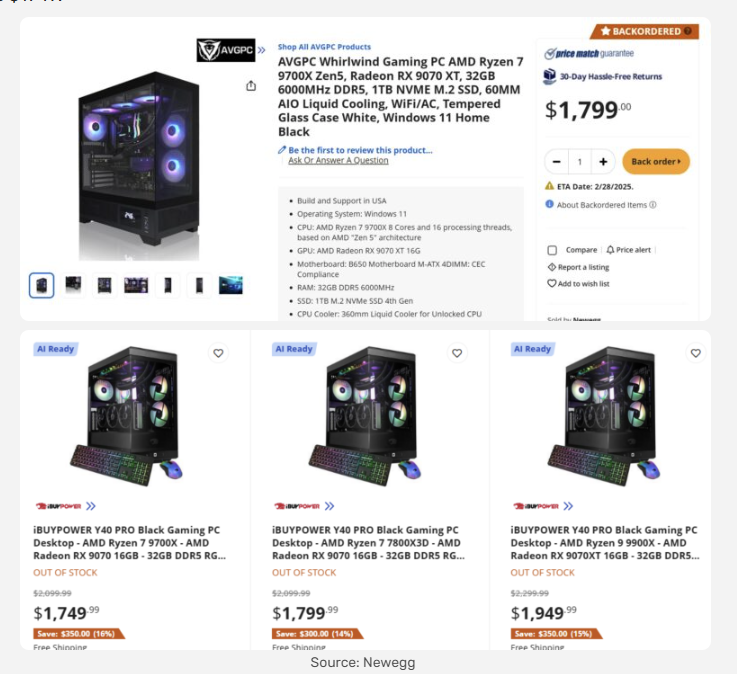The height and width of the screenshot is (674, 737).
Task: Click the Back order button
Action: [656, 162]
